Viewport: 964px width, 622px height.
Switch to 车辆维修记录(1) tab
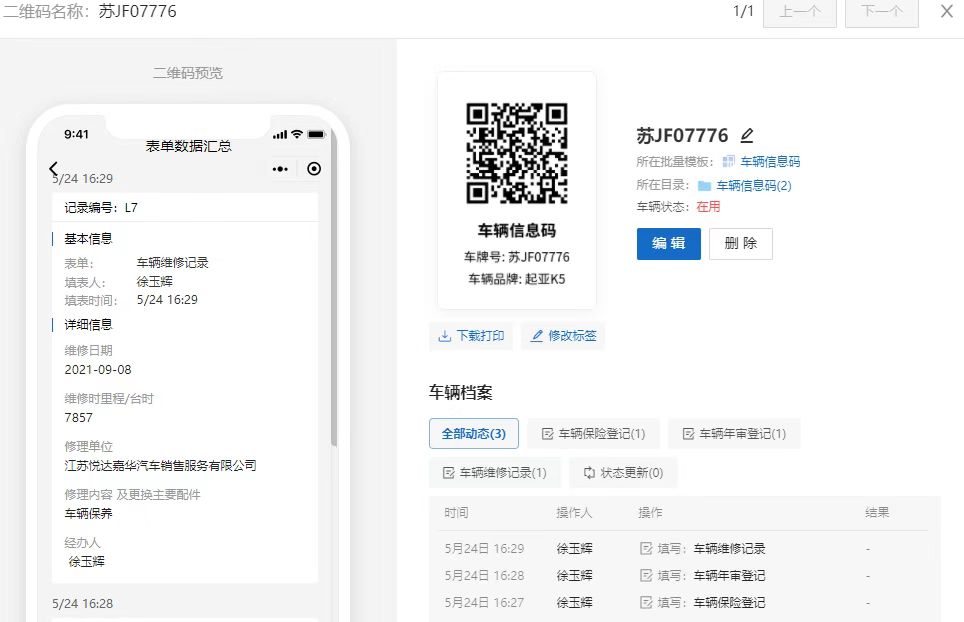click(494, 473)
